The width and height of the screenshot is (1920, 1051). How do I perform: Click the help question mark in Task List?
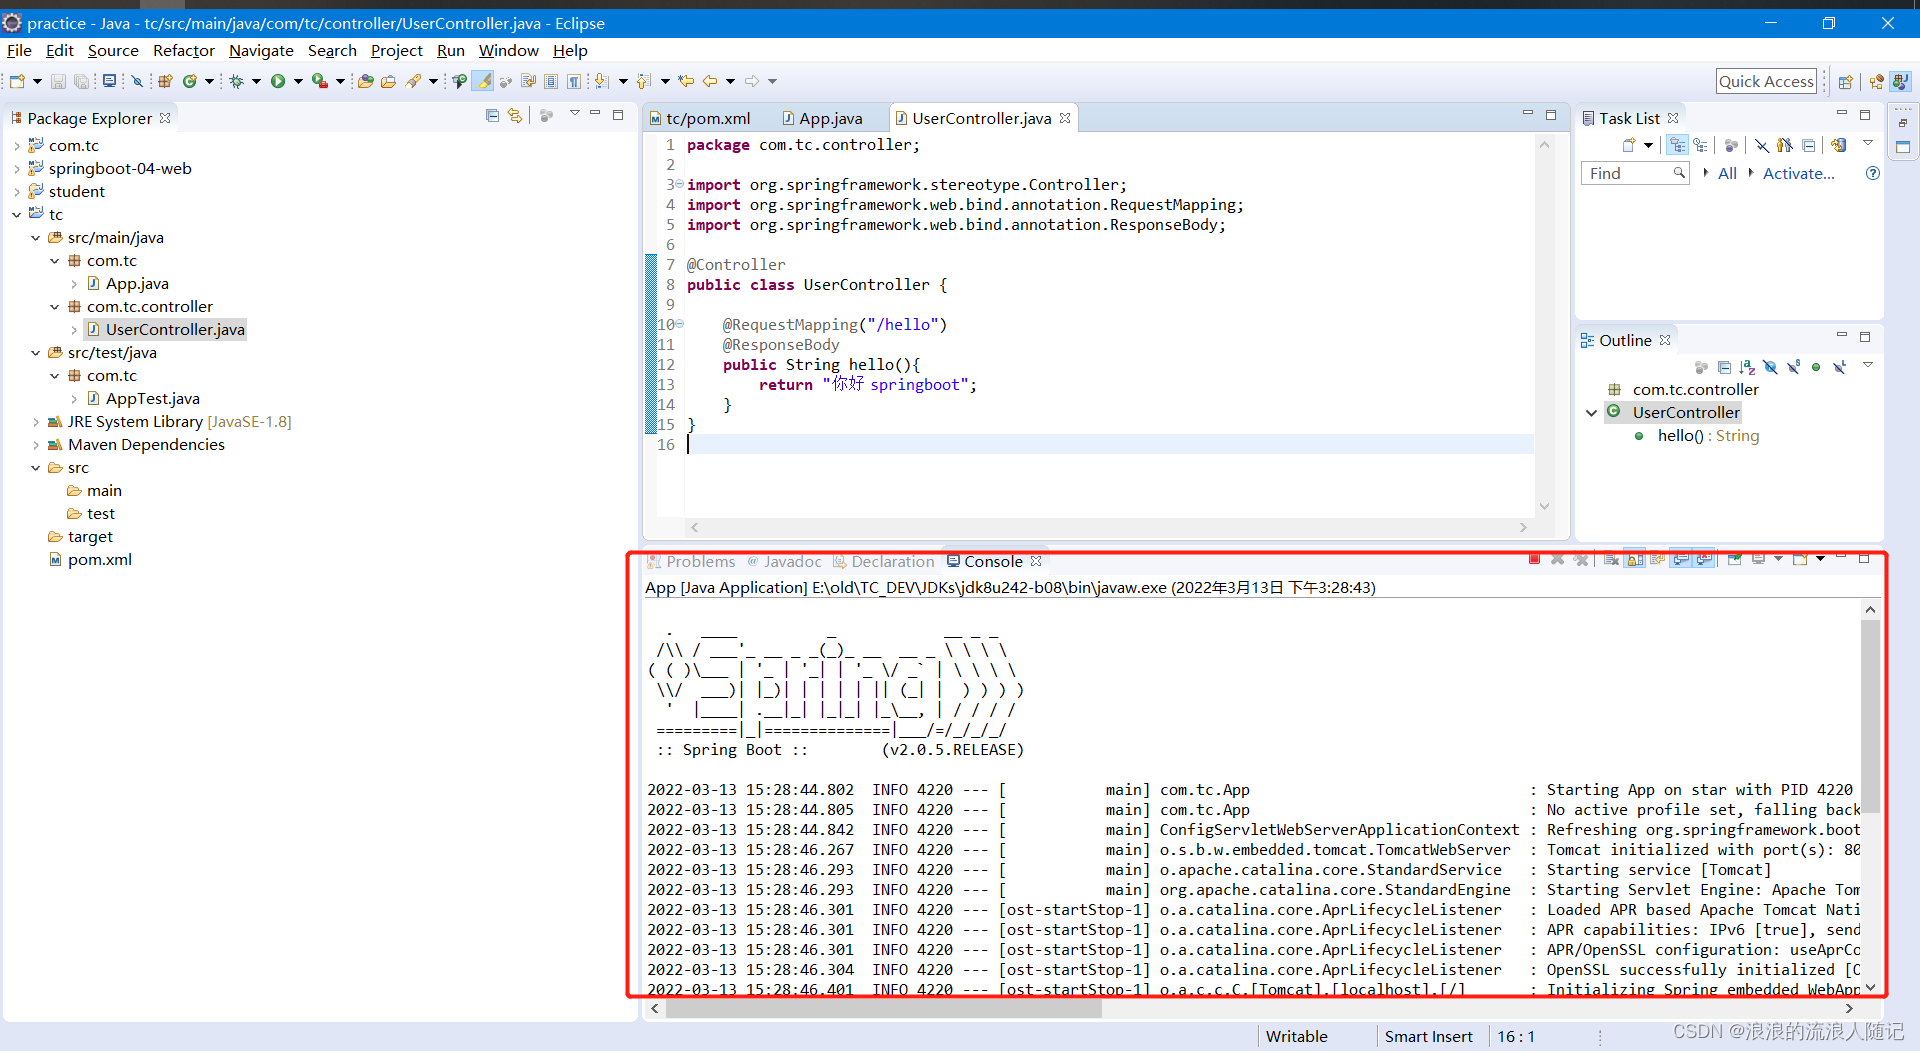(x=1873, y=173)
